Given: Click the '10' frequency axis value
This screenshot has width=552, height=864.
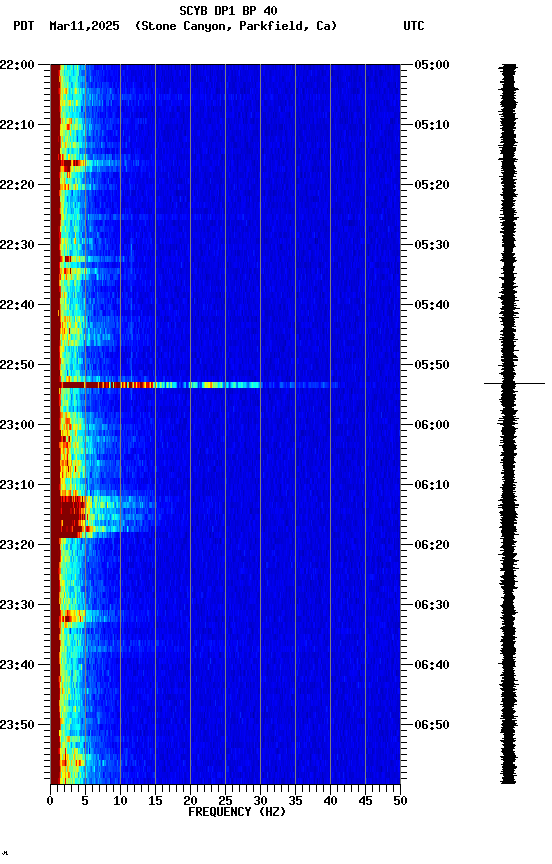Looking at the screenshot, I should tap(120, 801).
